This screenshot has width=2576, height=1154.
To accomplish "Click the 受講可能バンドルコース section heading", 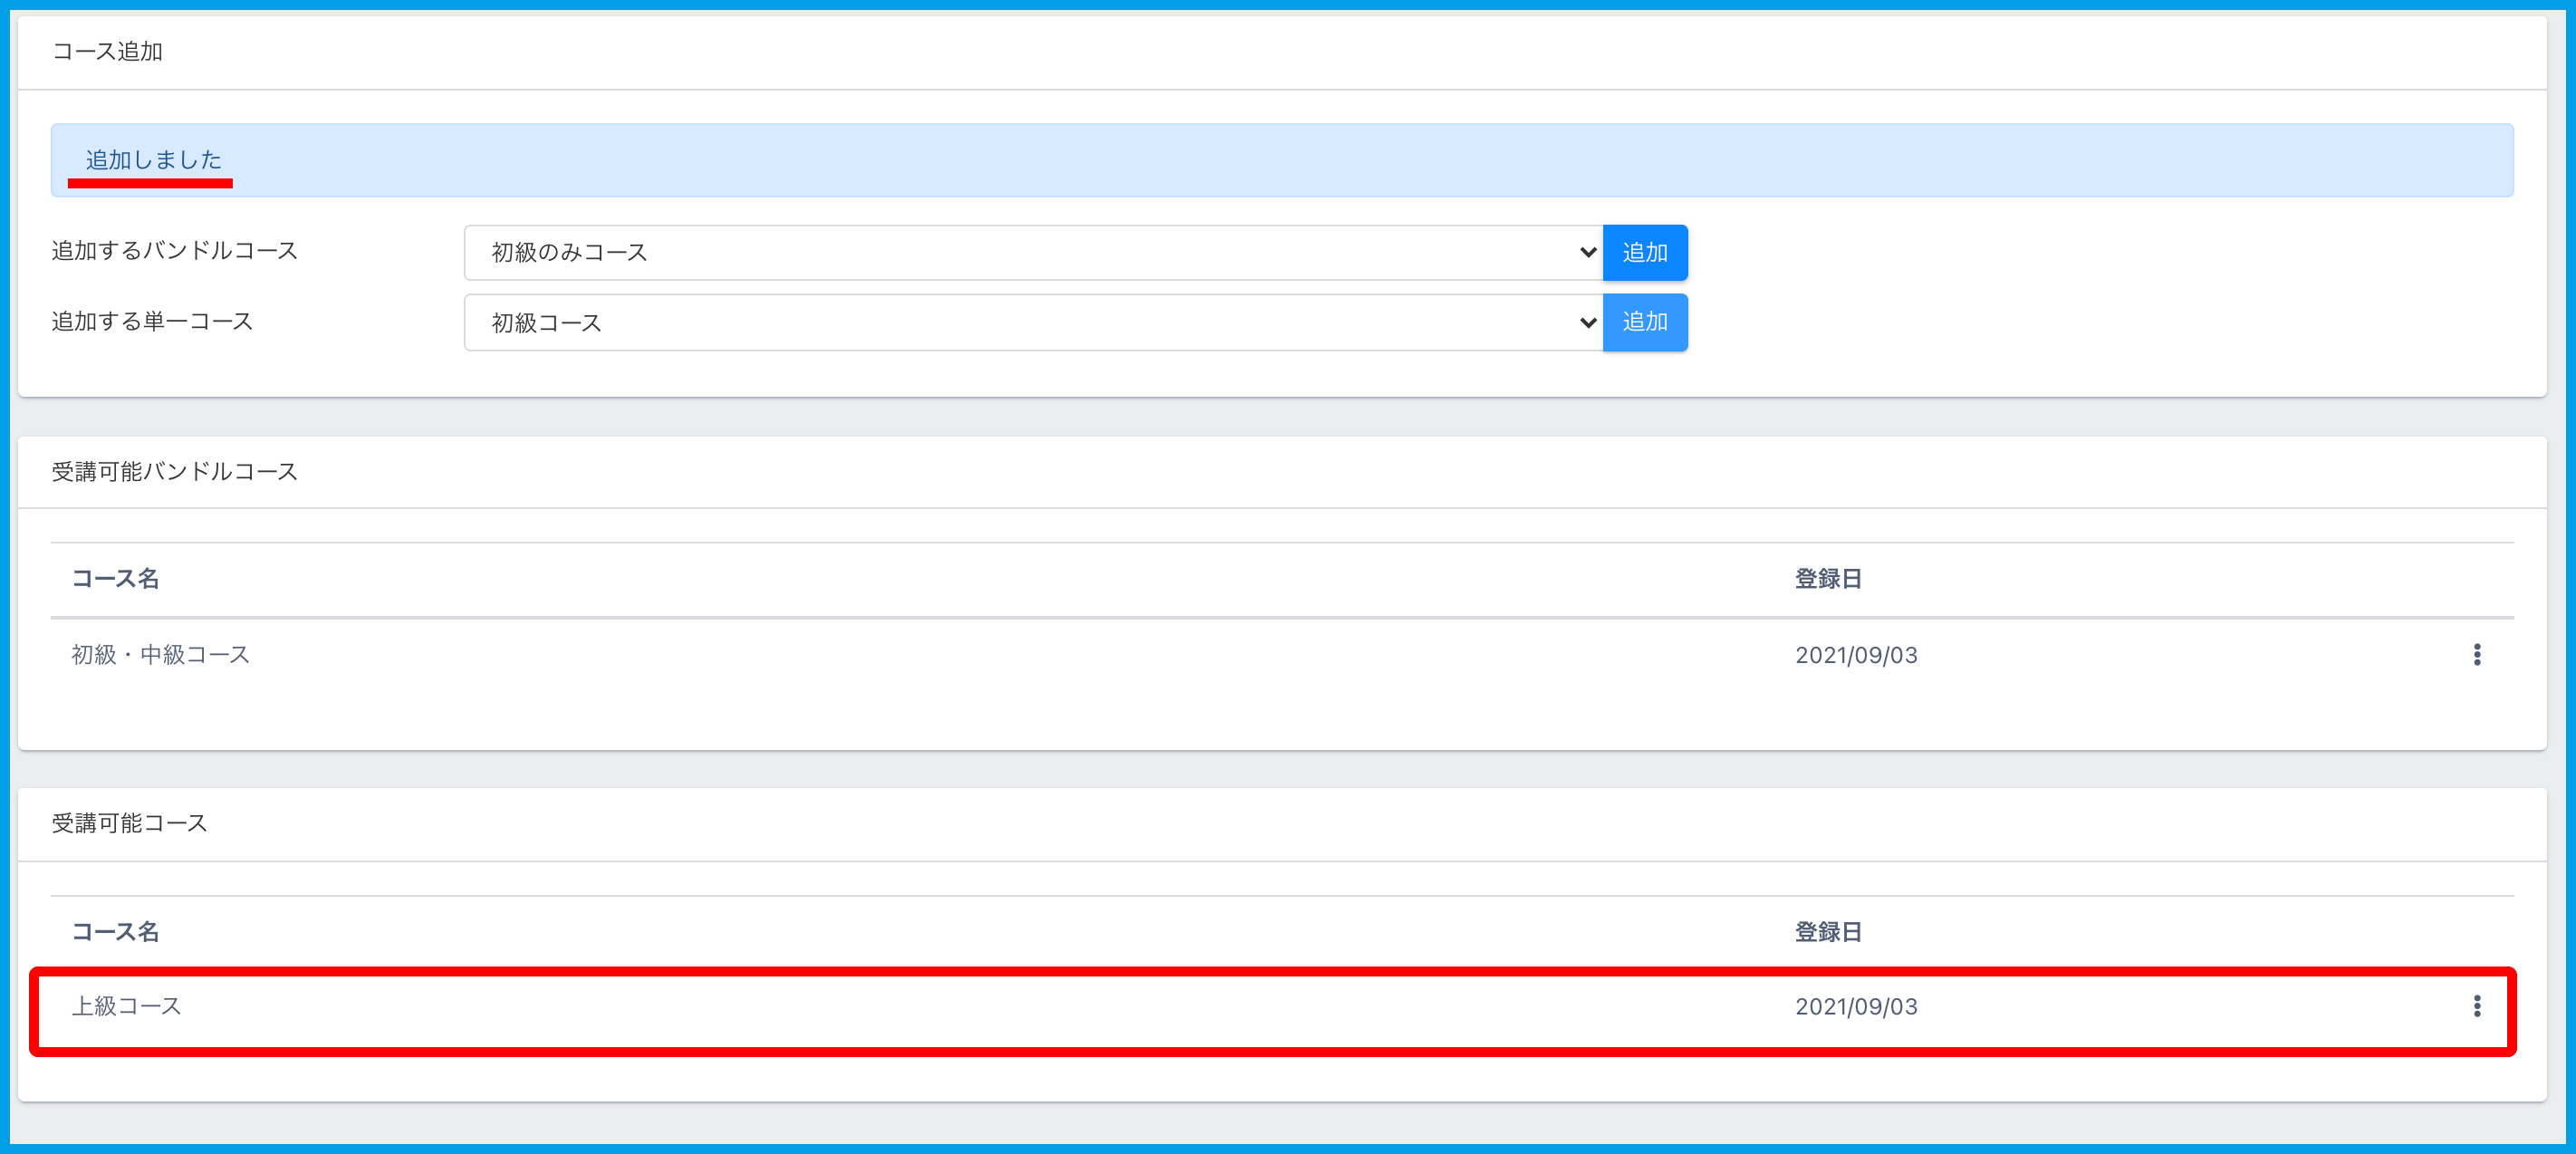I will point(175,472).
